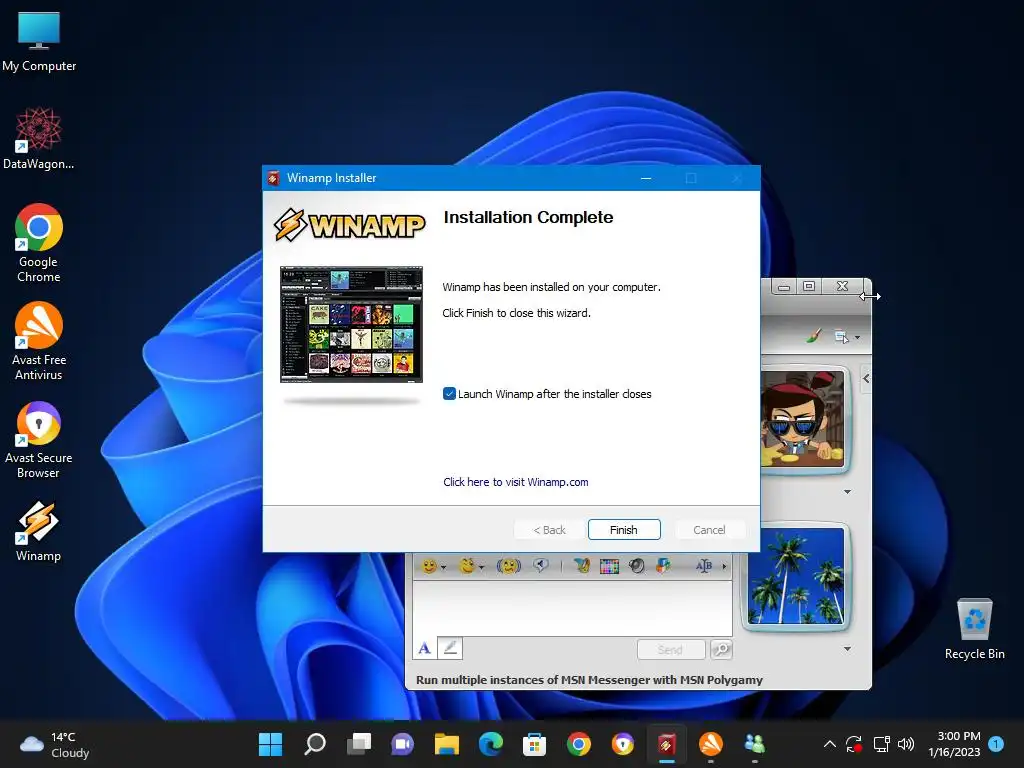The width and height of the screenshot is (1024, 768).
Task: Switch to text typing mode A tab
Action: (x=424, y=648)
